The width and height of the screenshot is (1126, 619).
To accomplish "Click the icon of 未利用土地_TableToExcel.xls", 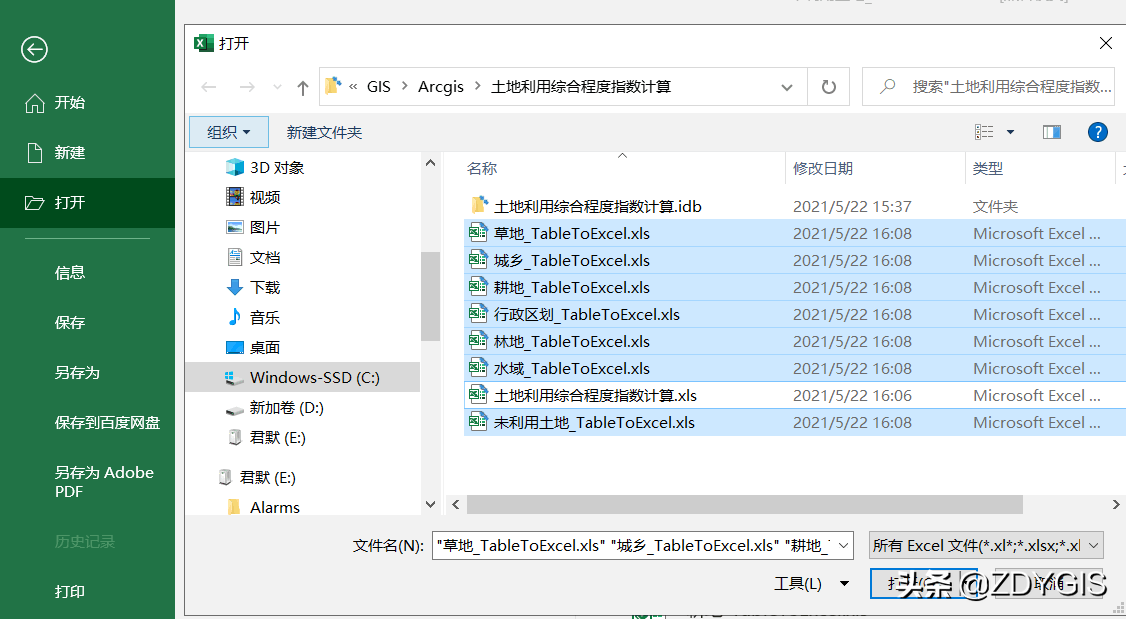I will tap(478, 422).
